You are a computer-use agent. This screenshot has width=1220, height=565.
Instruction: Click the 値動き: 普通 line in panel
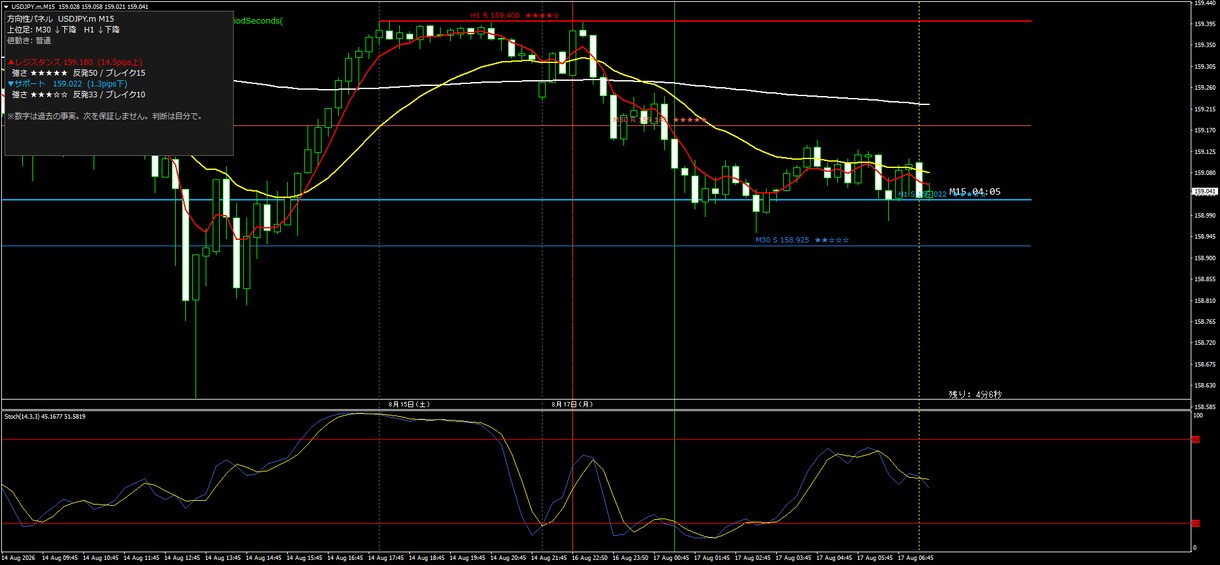(x=28, y=41)
